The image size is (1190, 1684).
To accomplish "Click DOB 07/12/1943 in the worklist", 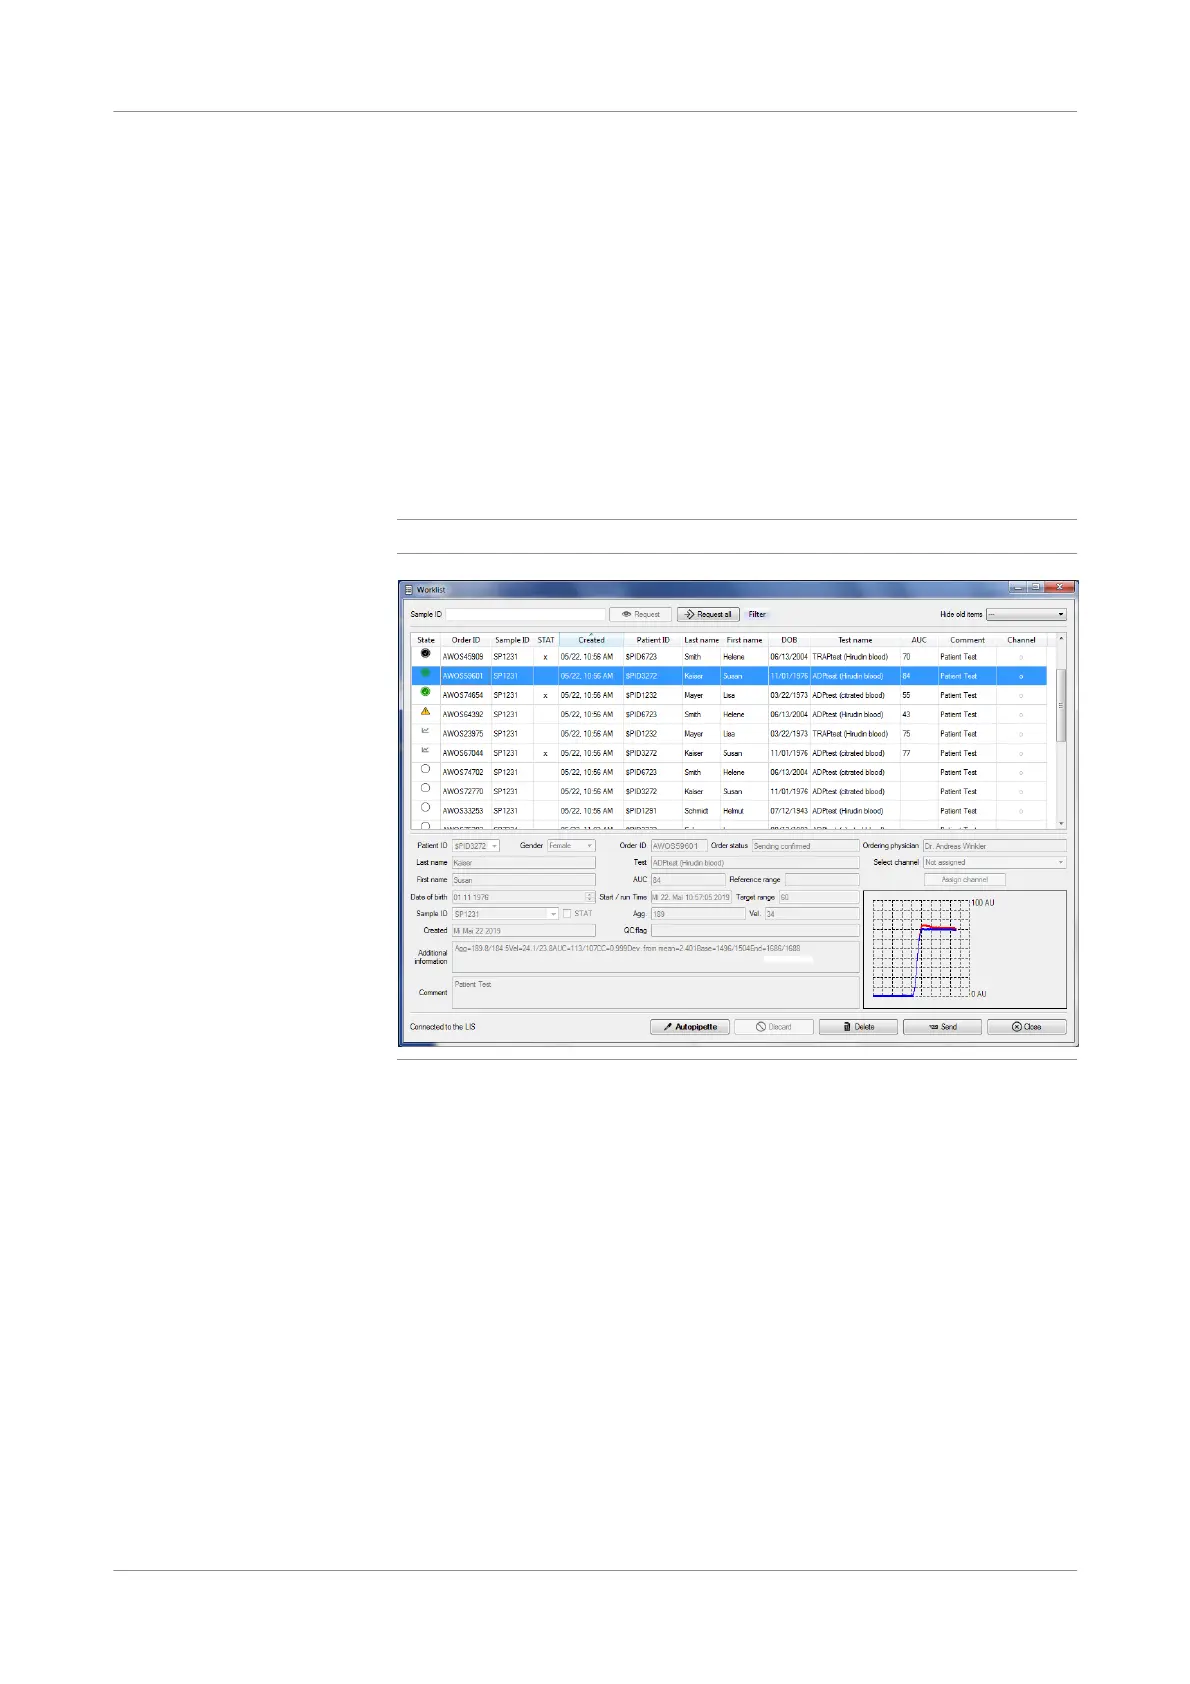I will point(789,811).
